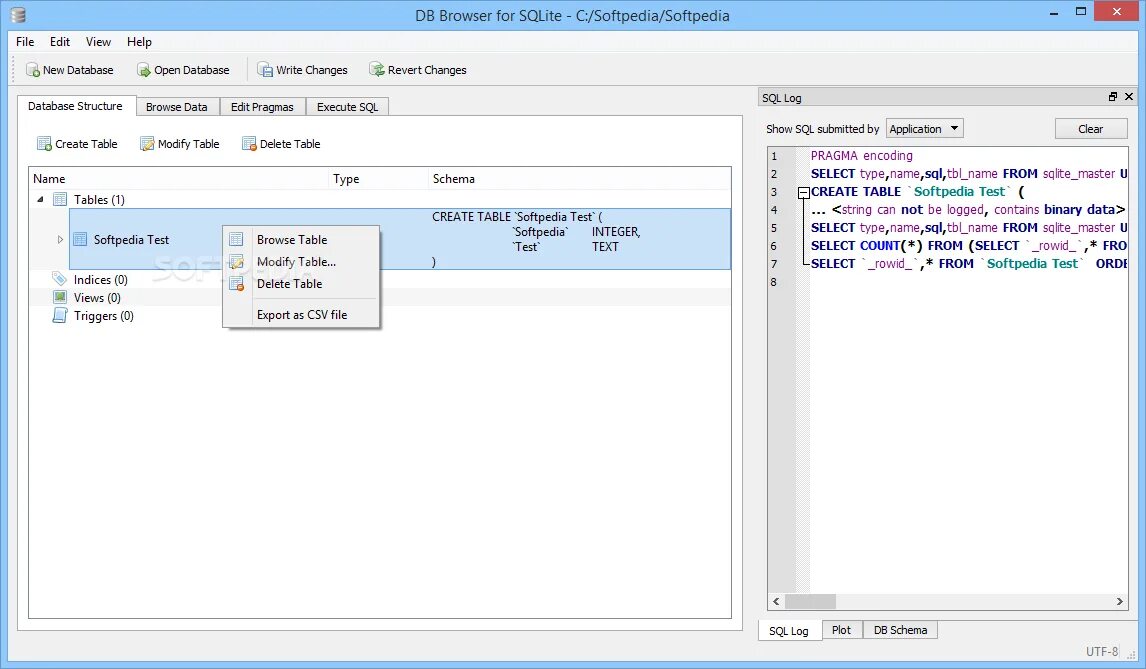The height and width of the screenshot is (669, 1146).
Task: Switch to the SQL Log bottom tab
Action: click(x=789, y=630)
